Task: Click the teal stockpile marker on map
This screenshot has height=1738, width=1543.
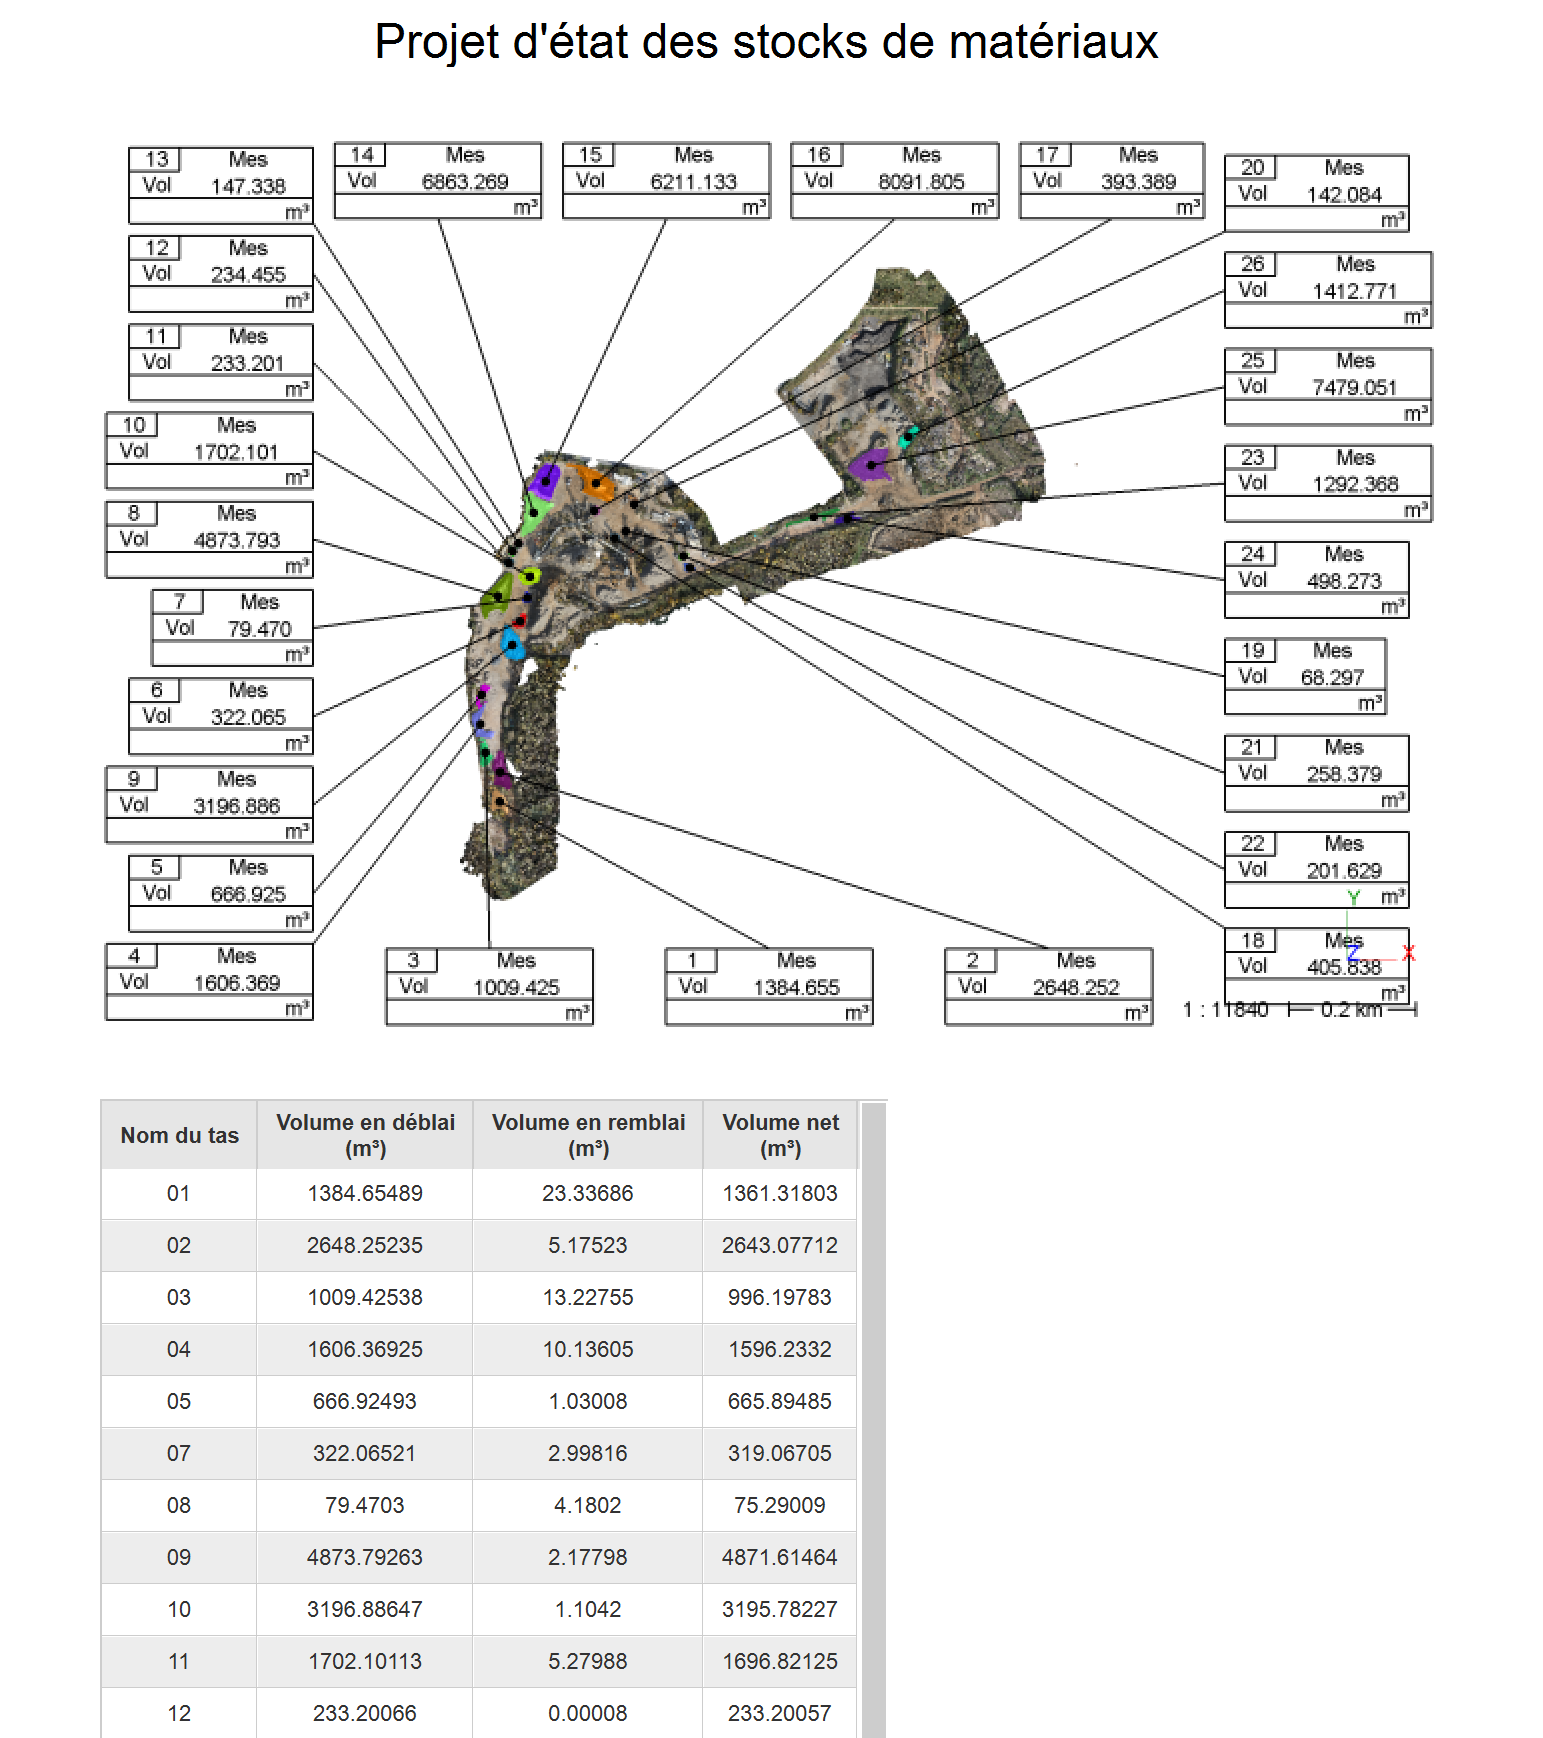Action: pyautogui.click(x=909, y=436)
